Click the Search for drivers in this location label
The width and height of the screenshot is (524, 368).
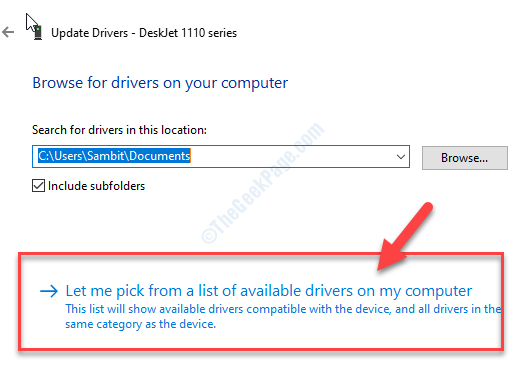(x=119, y=130)
